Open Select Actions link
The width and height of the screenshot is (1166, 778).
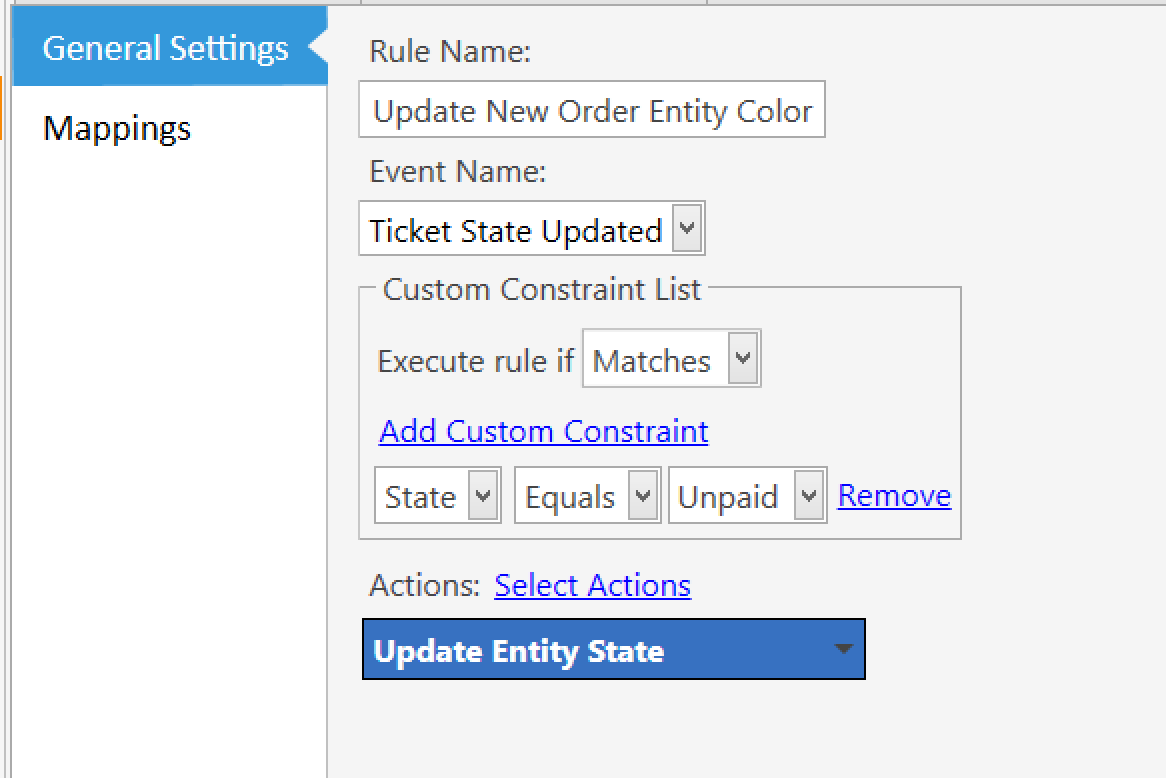click(x=593, y=585)
